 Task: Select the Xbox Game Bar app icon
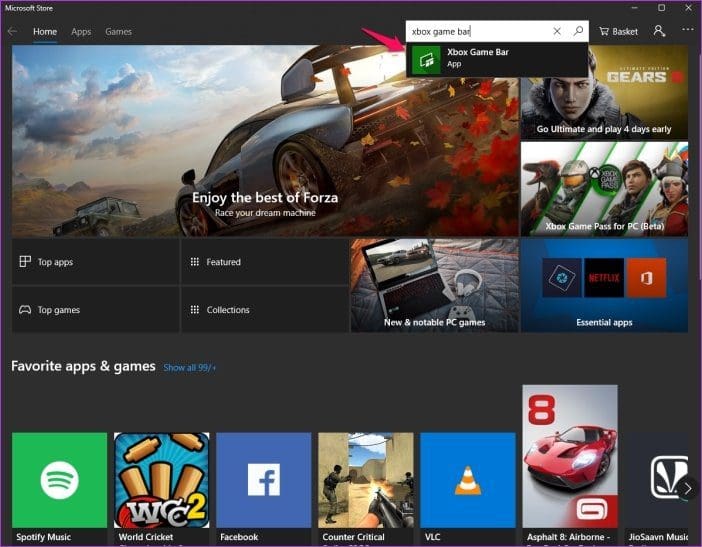[426, 60]
